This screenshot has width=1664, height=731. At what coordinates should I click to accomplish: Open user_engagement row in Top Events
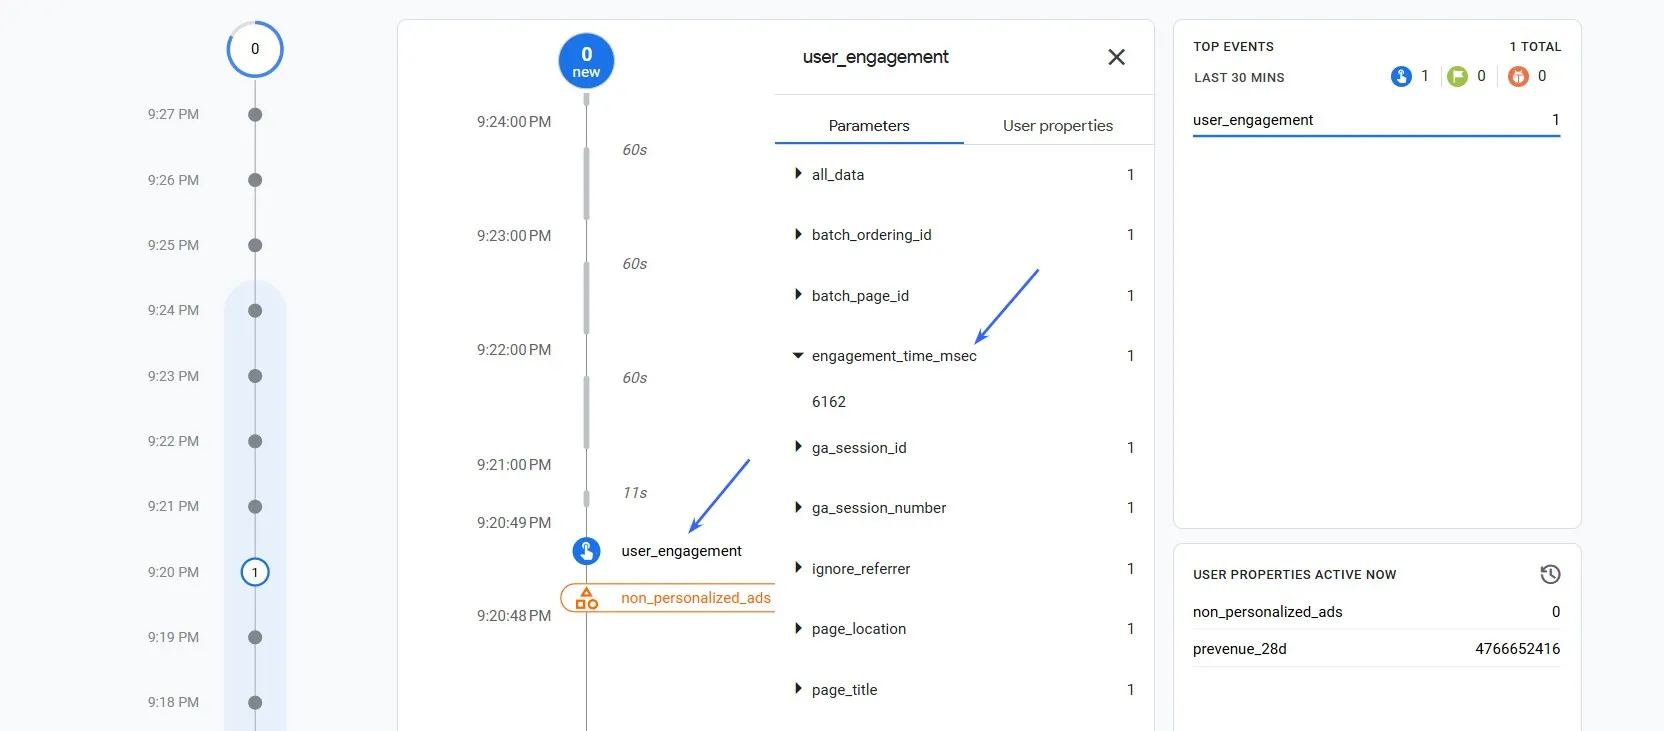coord(1376,120)
